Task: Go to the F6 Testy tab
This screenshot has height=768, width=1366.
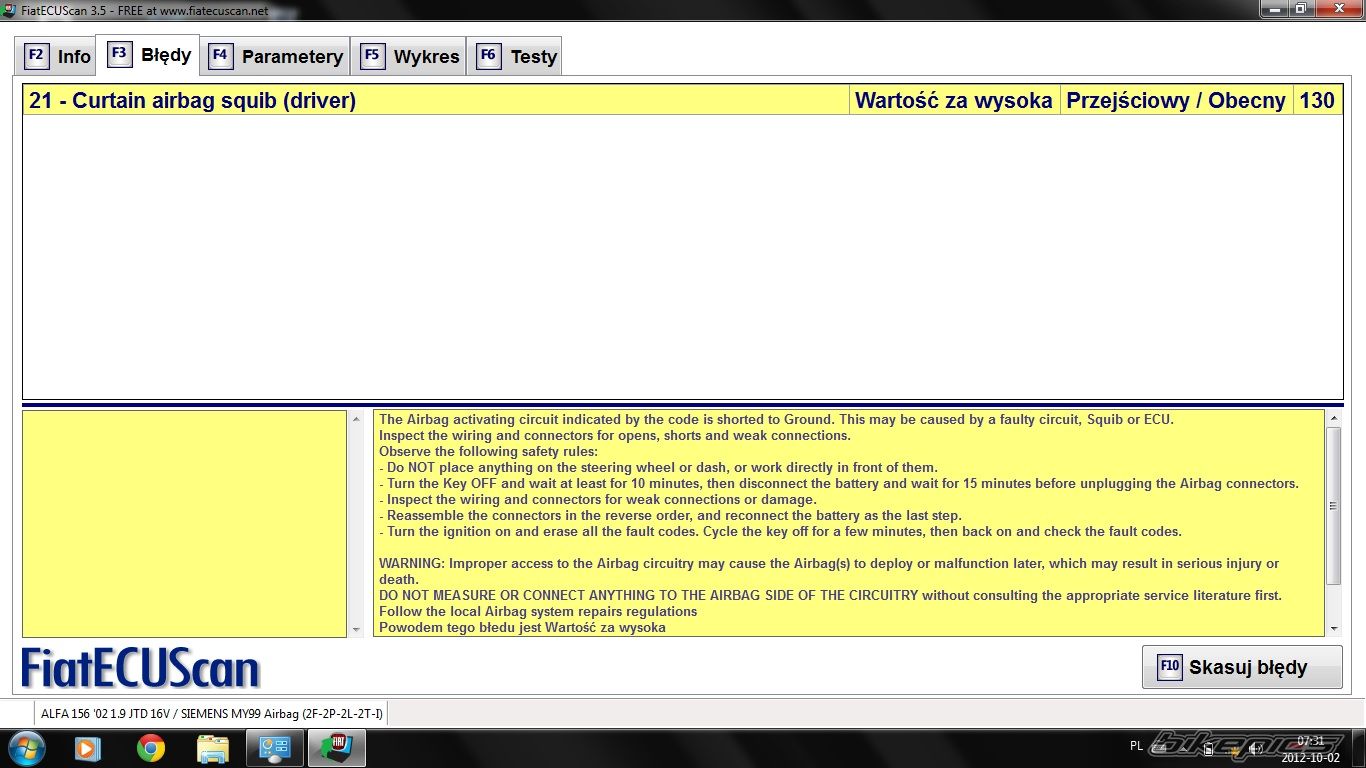Action: (x=518, y=56)
